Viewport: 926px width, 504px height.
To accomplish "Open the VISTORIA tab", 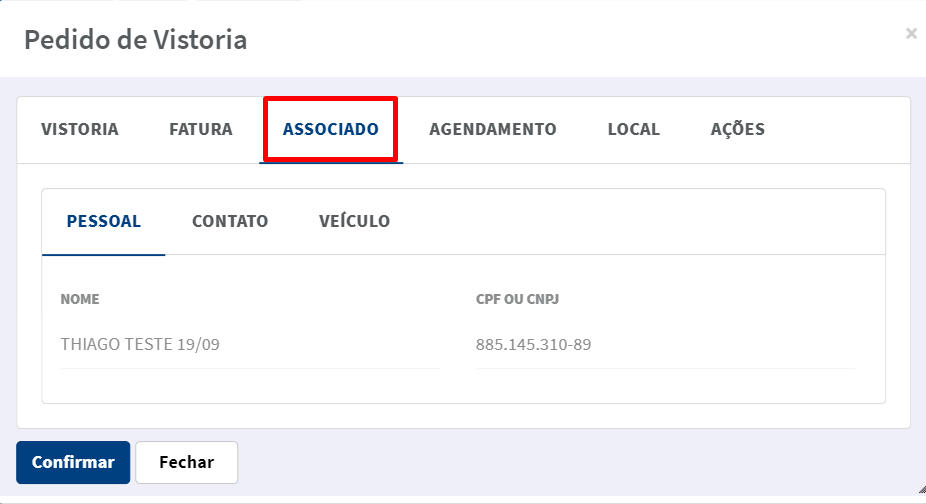I will coord(80,129).
